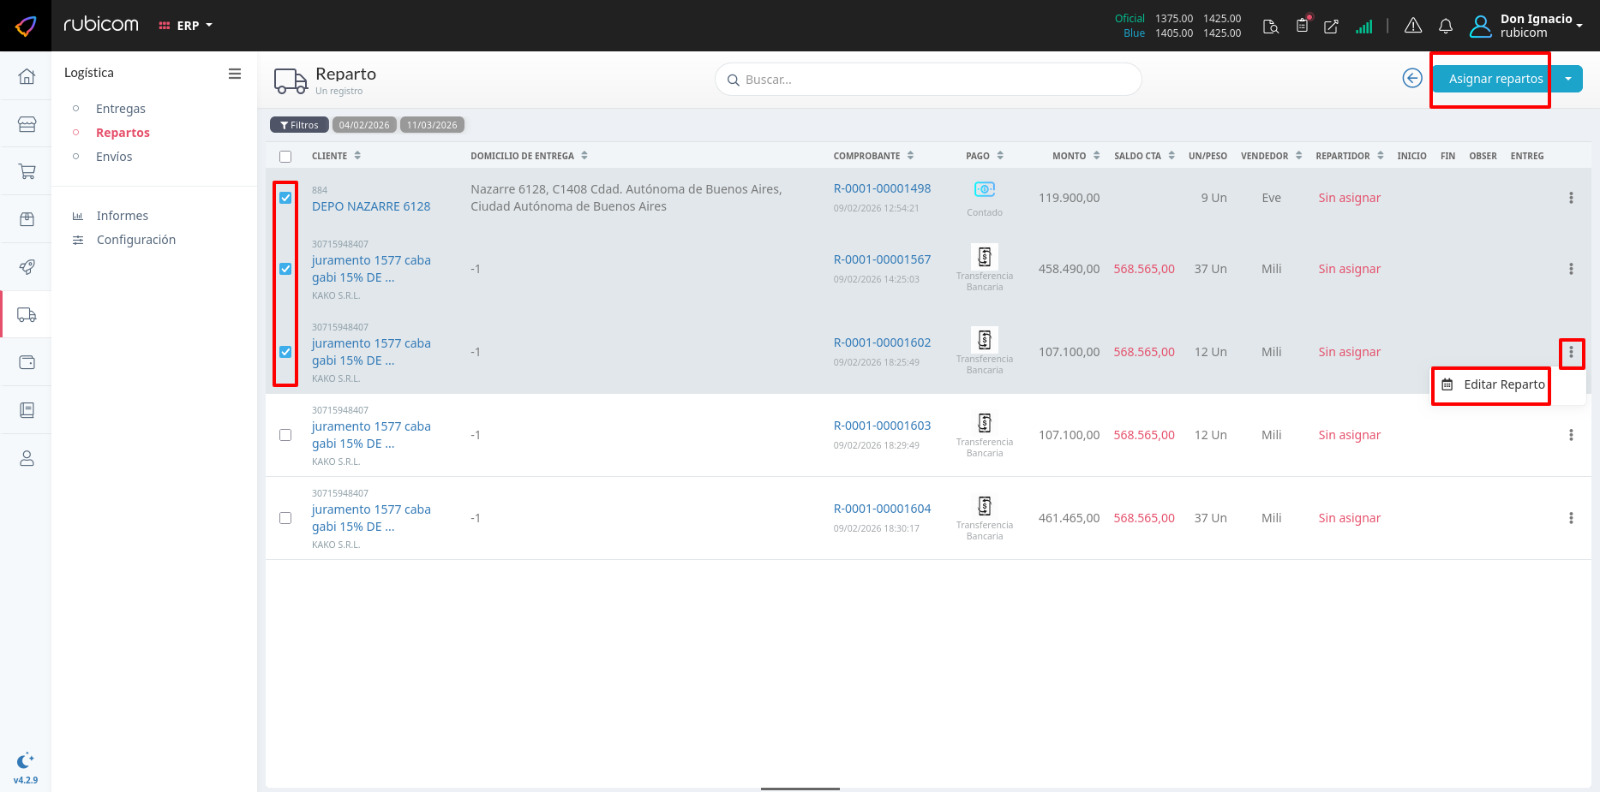1600x792 pixels.
Task: Open the notifications bell
Action: pyautogui.click(x=1445, y=26)
